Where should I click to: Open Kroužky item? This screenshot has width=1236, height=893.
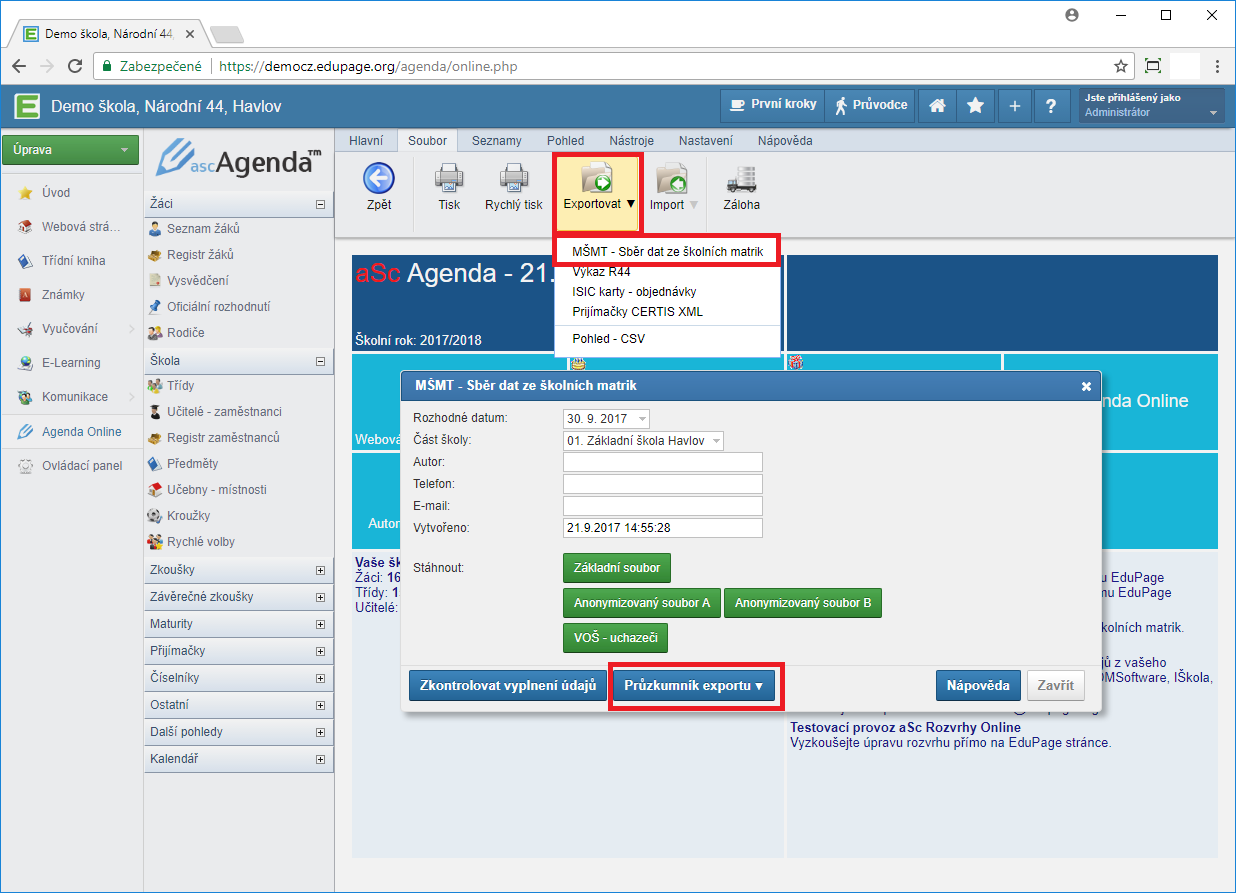[189, 516]
